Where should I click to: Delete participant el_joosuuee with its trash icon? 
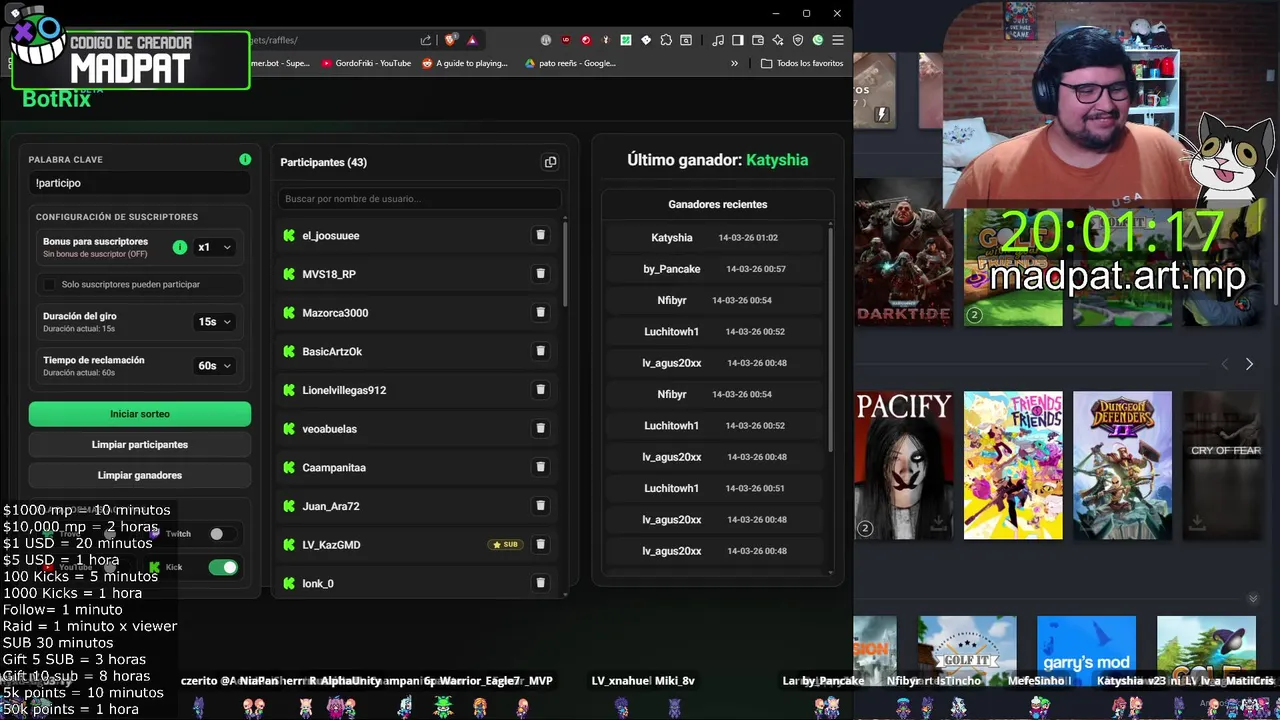click(x=540, y=235)
